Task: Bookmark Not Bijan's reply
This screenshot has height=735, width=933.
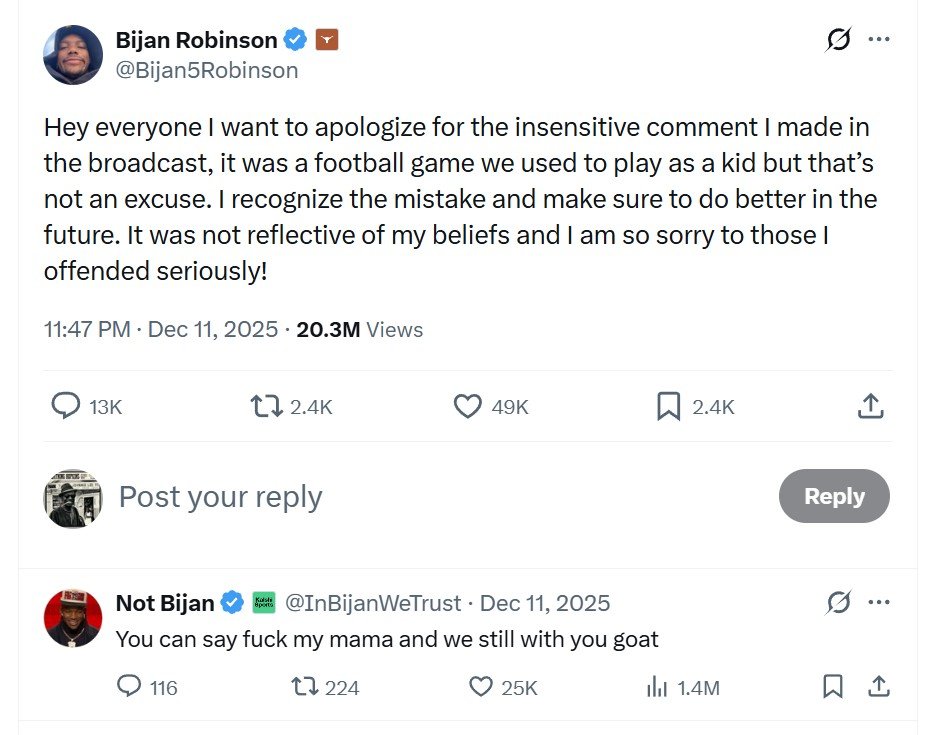Action: 832,687
